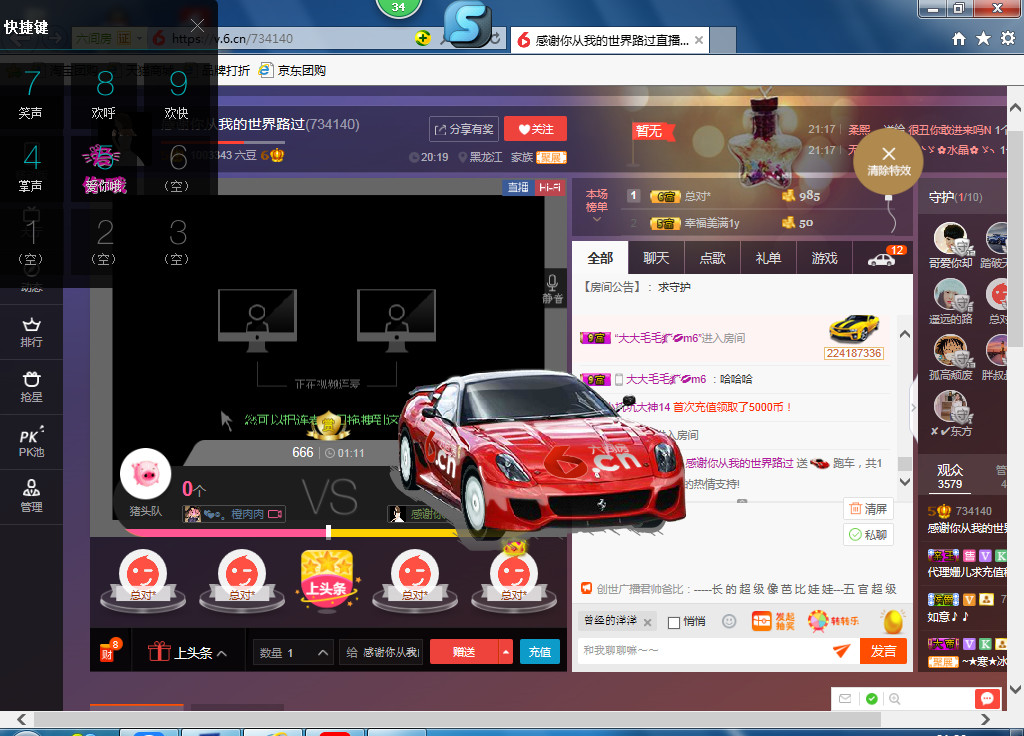Viewport: 1024px width, 736px height.
Task: Pick shortcut 9 欢快 sound effect
Action: 177,94
